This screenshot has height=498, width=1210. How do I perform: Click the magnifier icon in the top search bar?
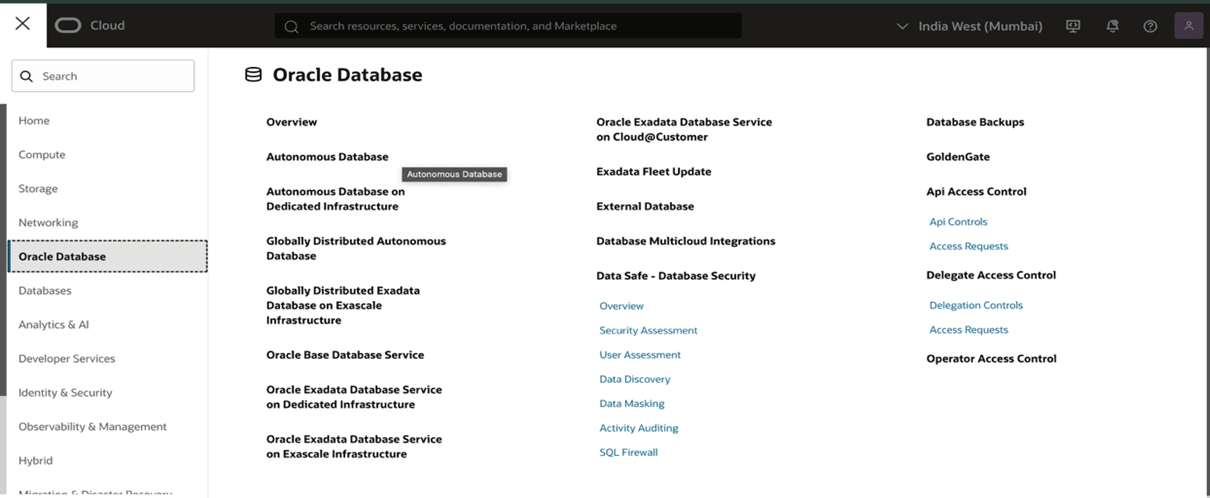(291, 26)
